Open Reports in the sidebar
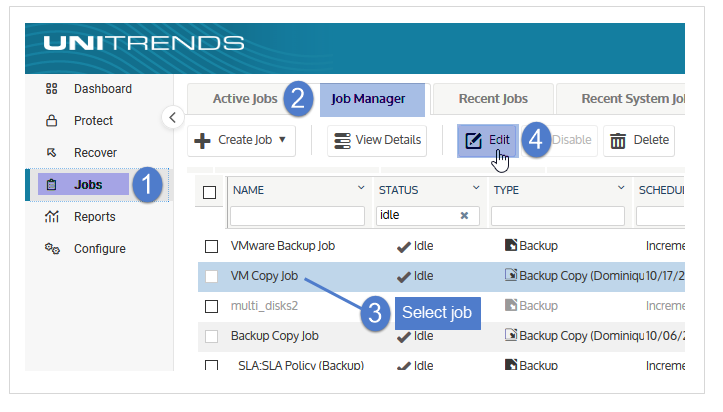Screen dimensions: 723x412 (x=95, y=217)
